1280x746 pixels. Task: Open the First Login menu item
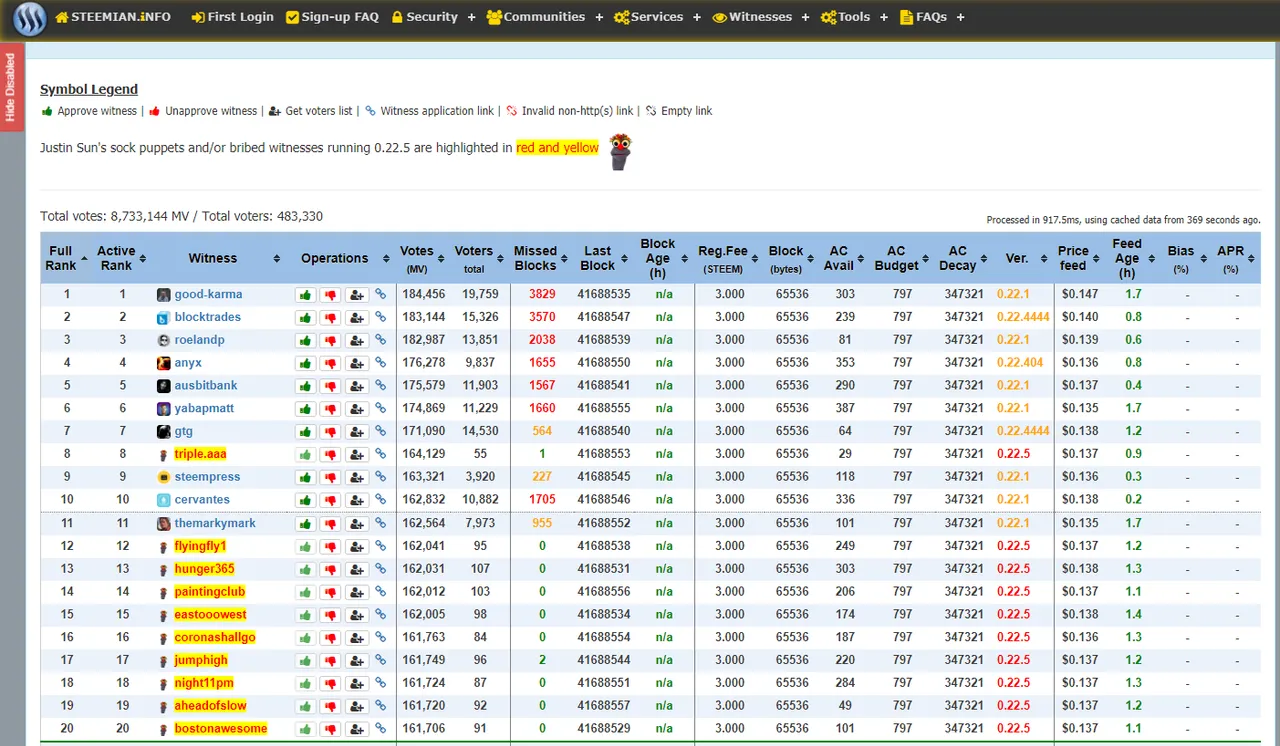tap(232, 17)
